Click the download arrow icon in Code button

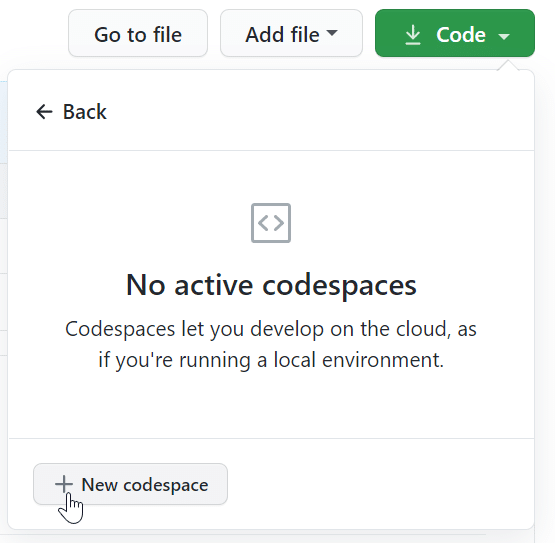click(413, 35)
